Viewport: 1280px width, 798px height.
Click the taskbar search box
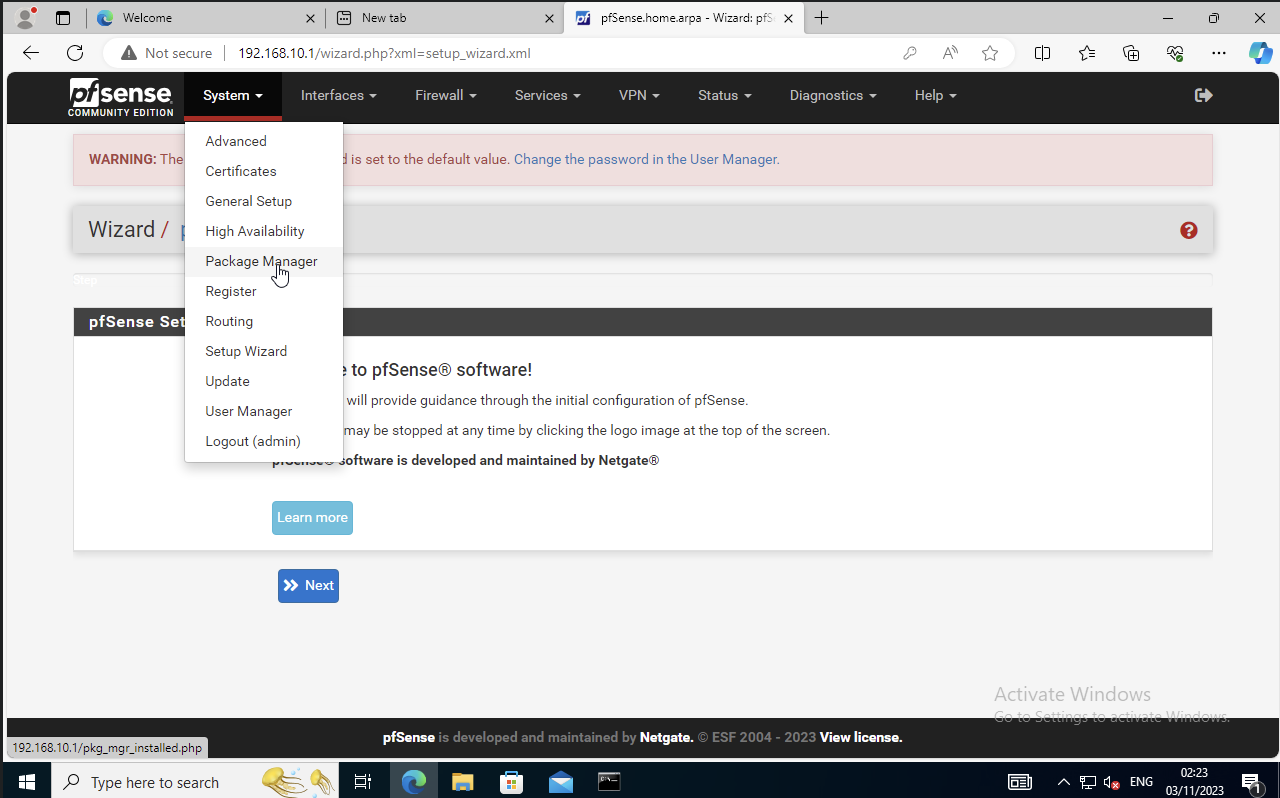pyautogui.click(x=193, y=782)
